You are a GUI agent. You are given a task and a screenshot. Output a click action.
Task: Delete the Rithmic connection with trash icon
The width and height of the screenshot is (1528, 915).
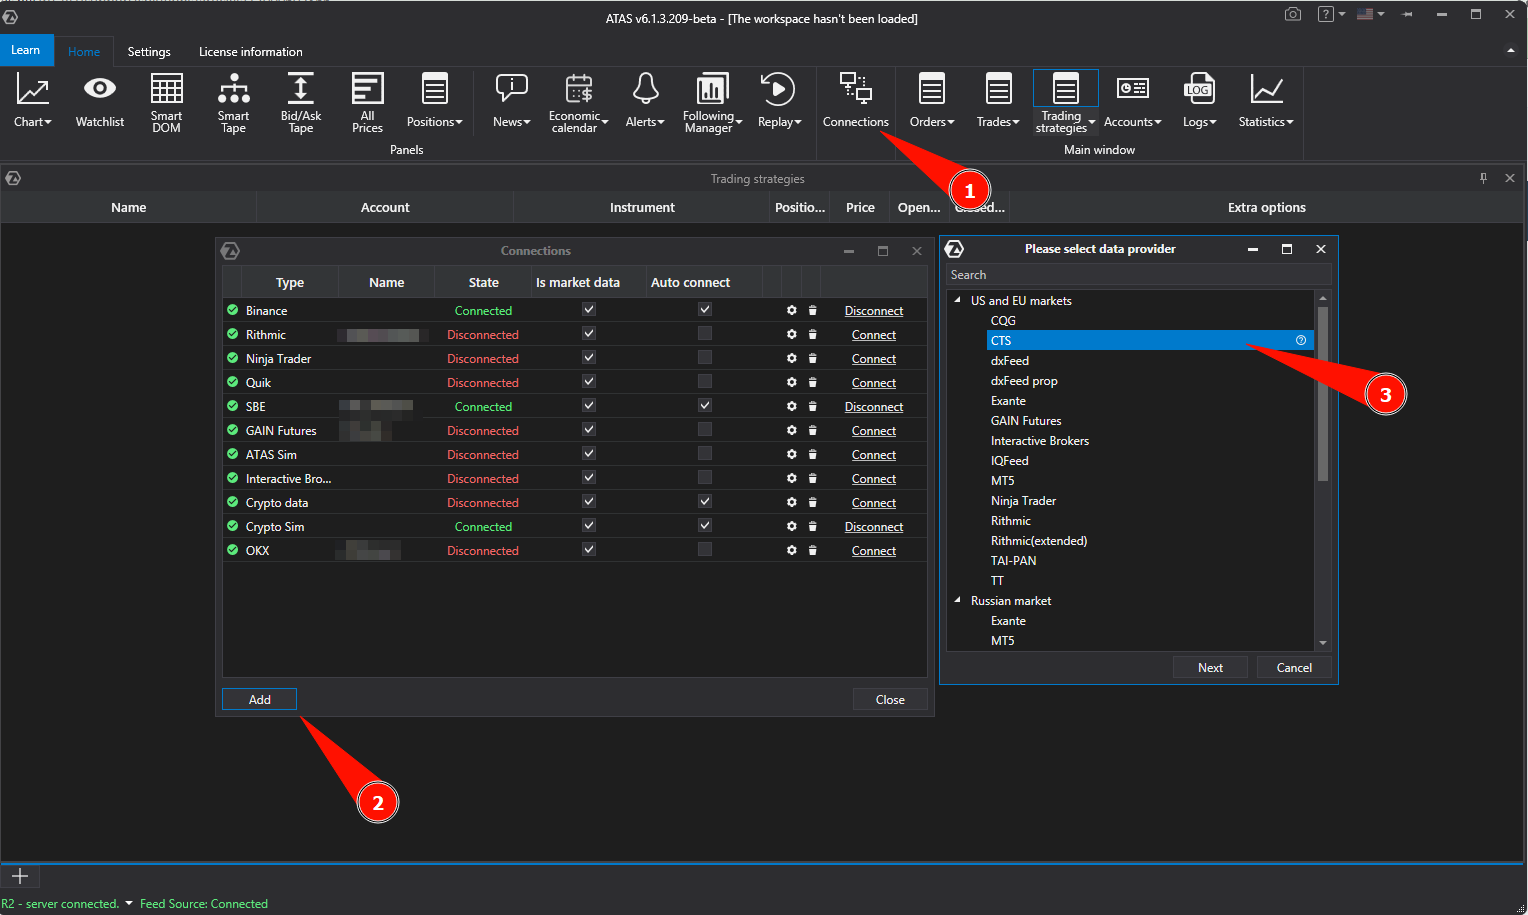813,335
